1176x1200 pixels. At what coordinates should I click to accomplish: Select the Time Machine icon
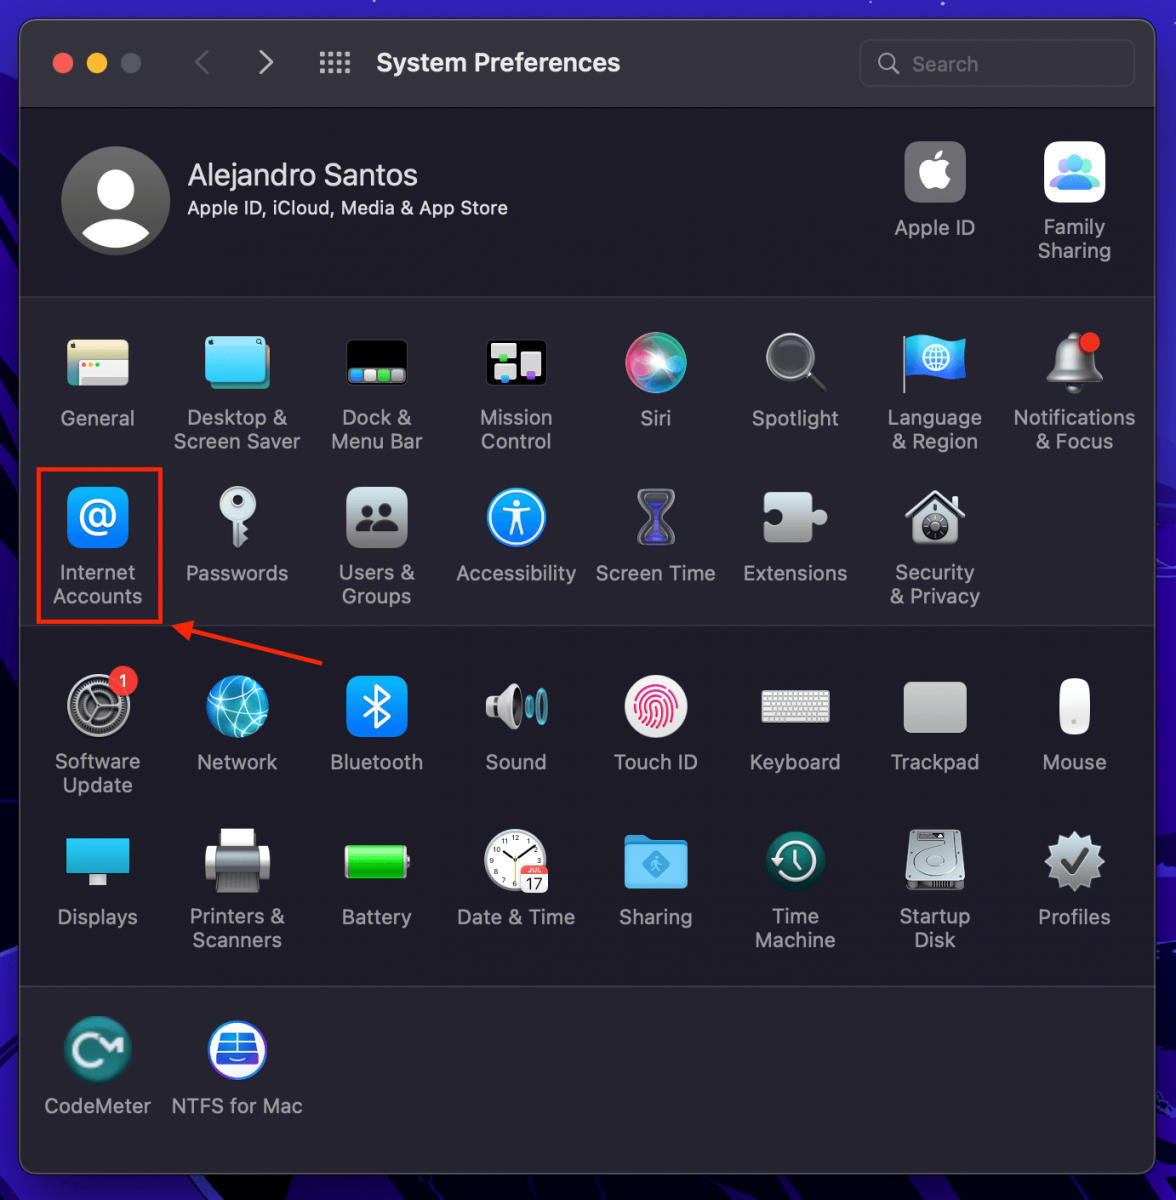(x=795, y=861)
